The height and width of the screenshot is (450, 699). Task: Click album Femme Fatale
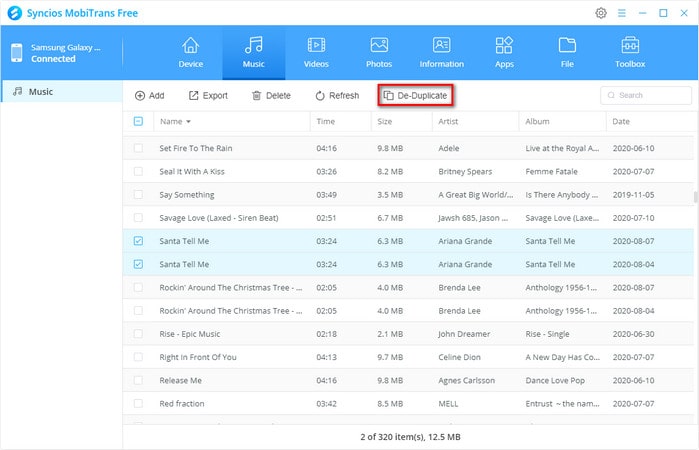pos(551,171)
